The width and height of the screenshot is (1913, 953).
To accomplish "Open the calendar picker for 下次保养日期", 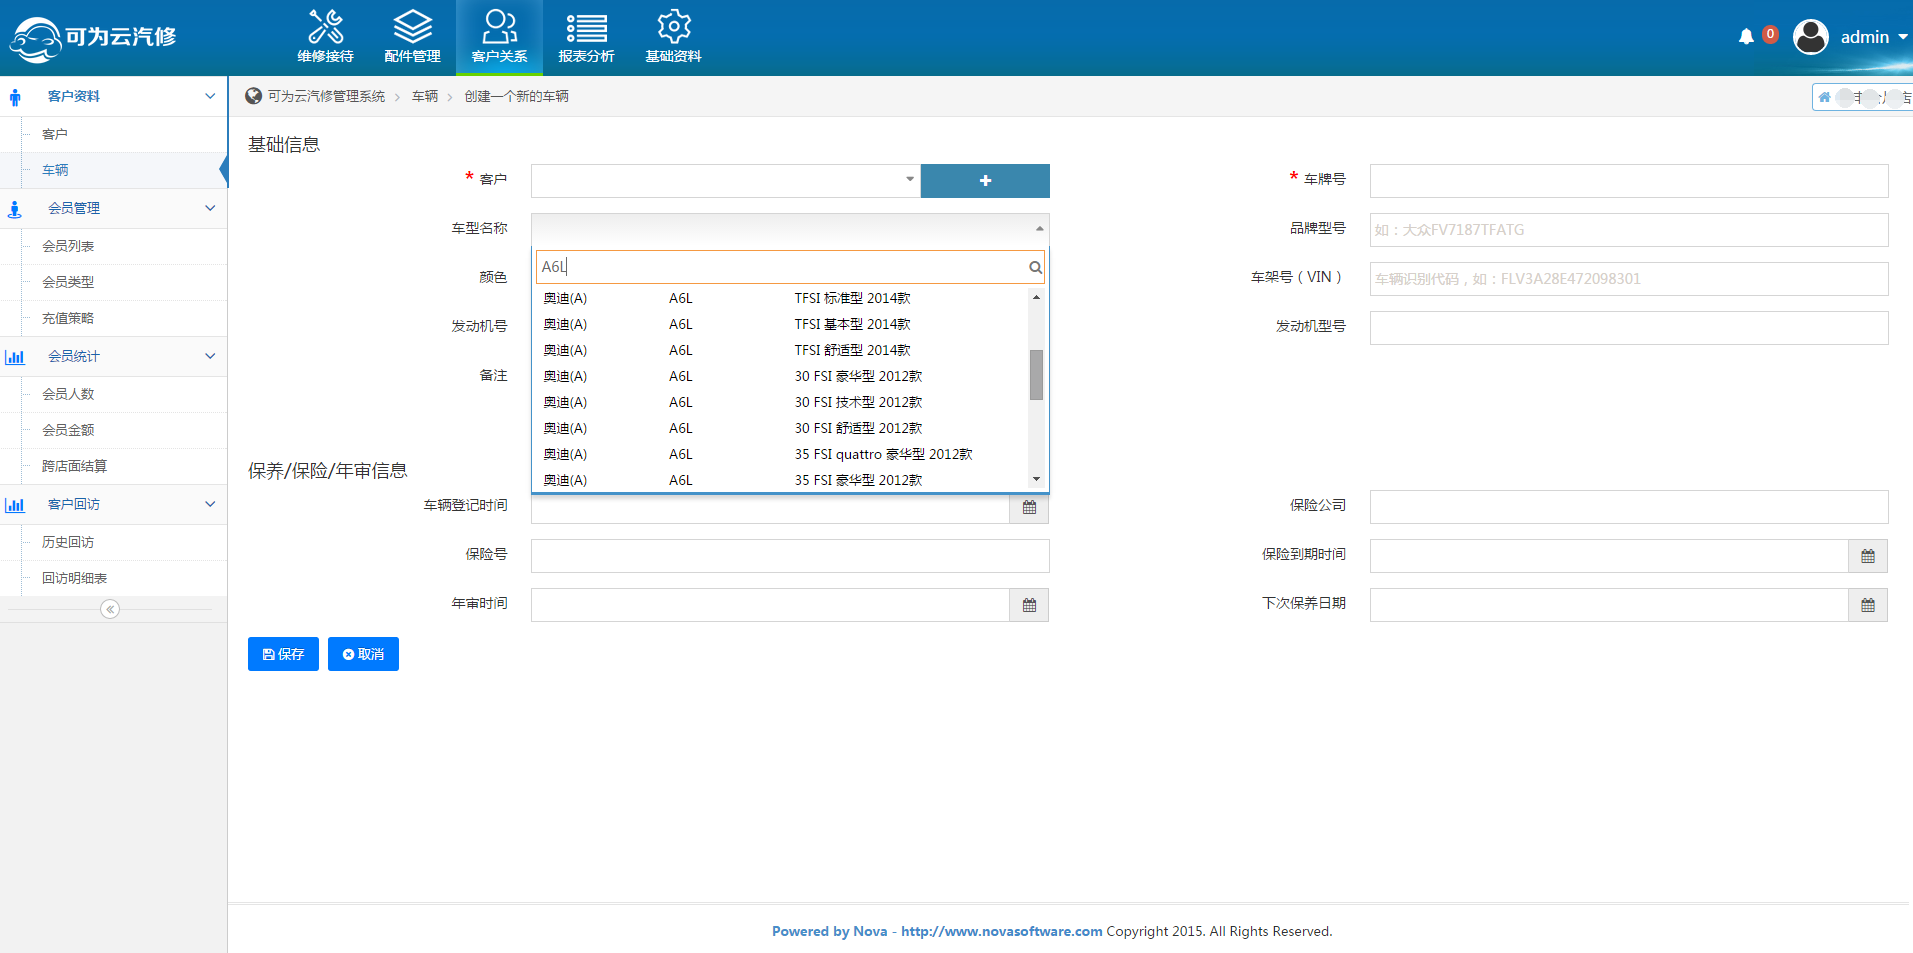I will [1867, 605].
